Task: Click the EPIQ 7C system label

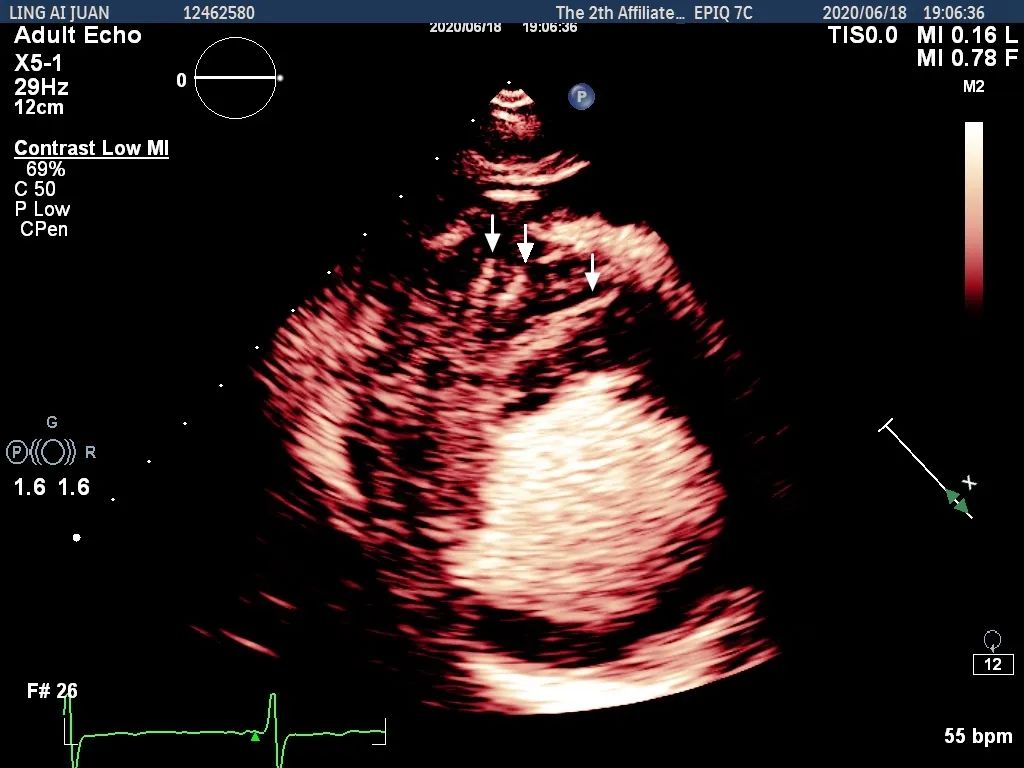Action: click(723, 12)
